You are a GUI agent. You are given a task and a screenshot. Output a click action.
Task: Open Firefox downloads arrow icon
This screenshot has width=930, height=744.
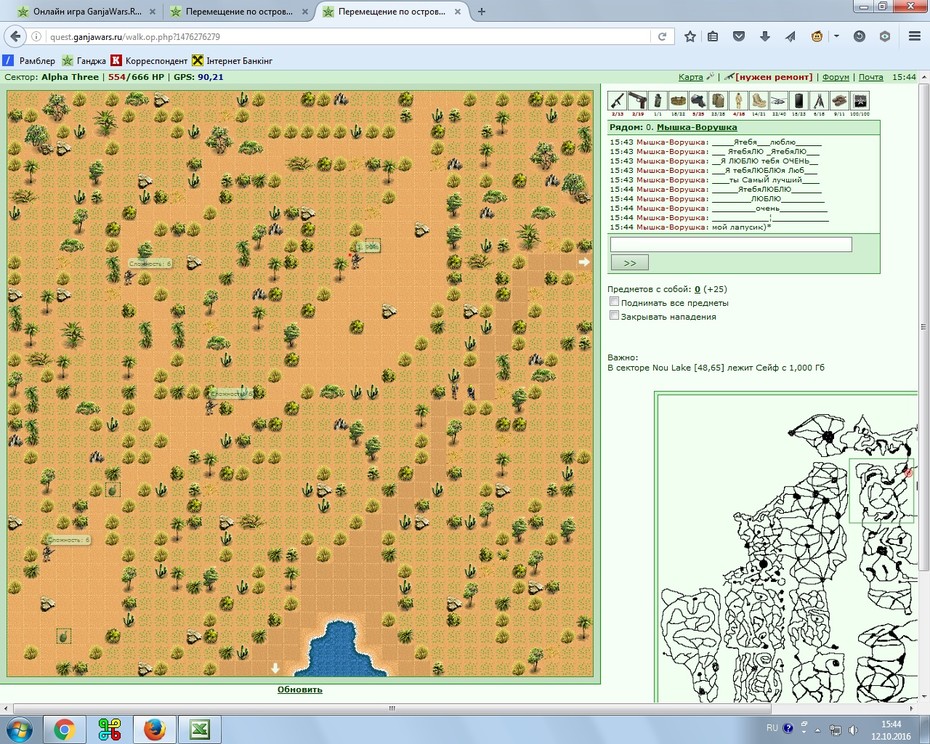(765, 37)
